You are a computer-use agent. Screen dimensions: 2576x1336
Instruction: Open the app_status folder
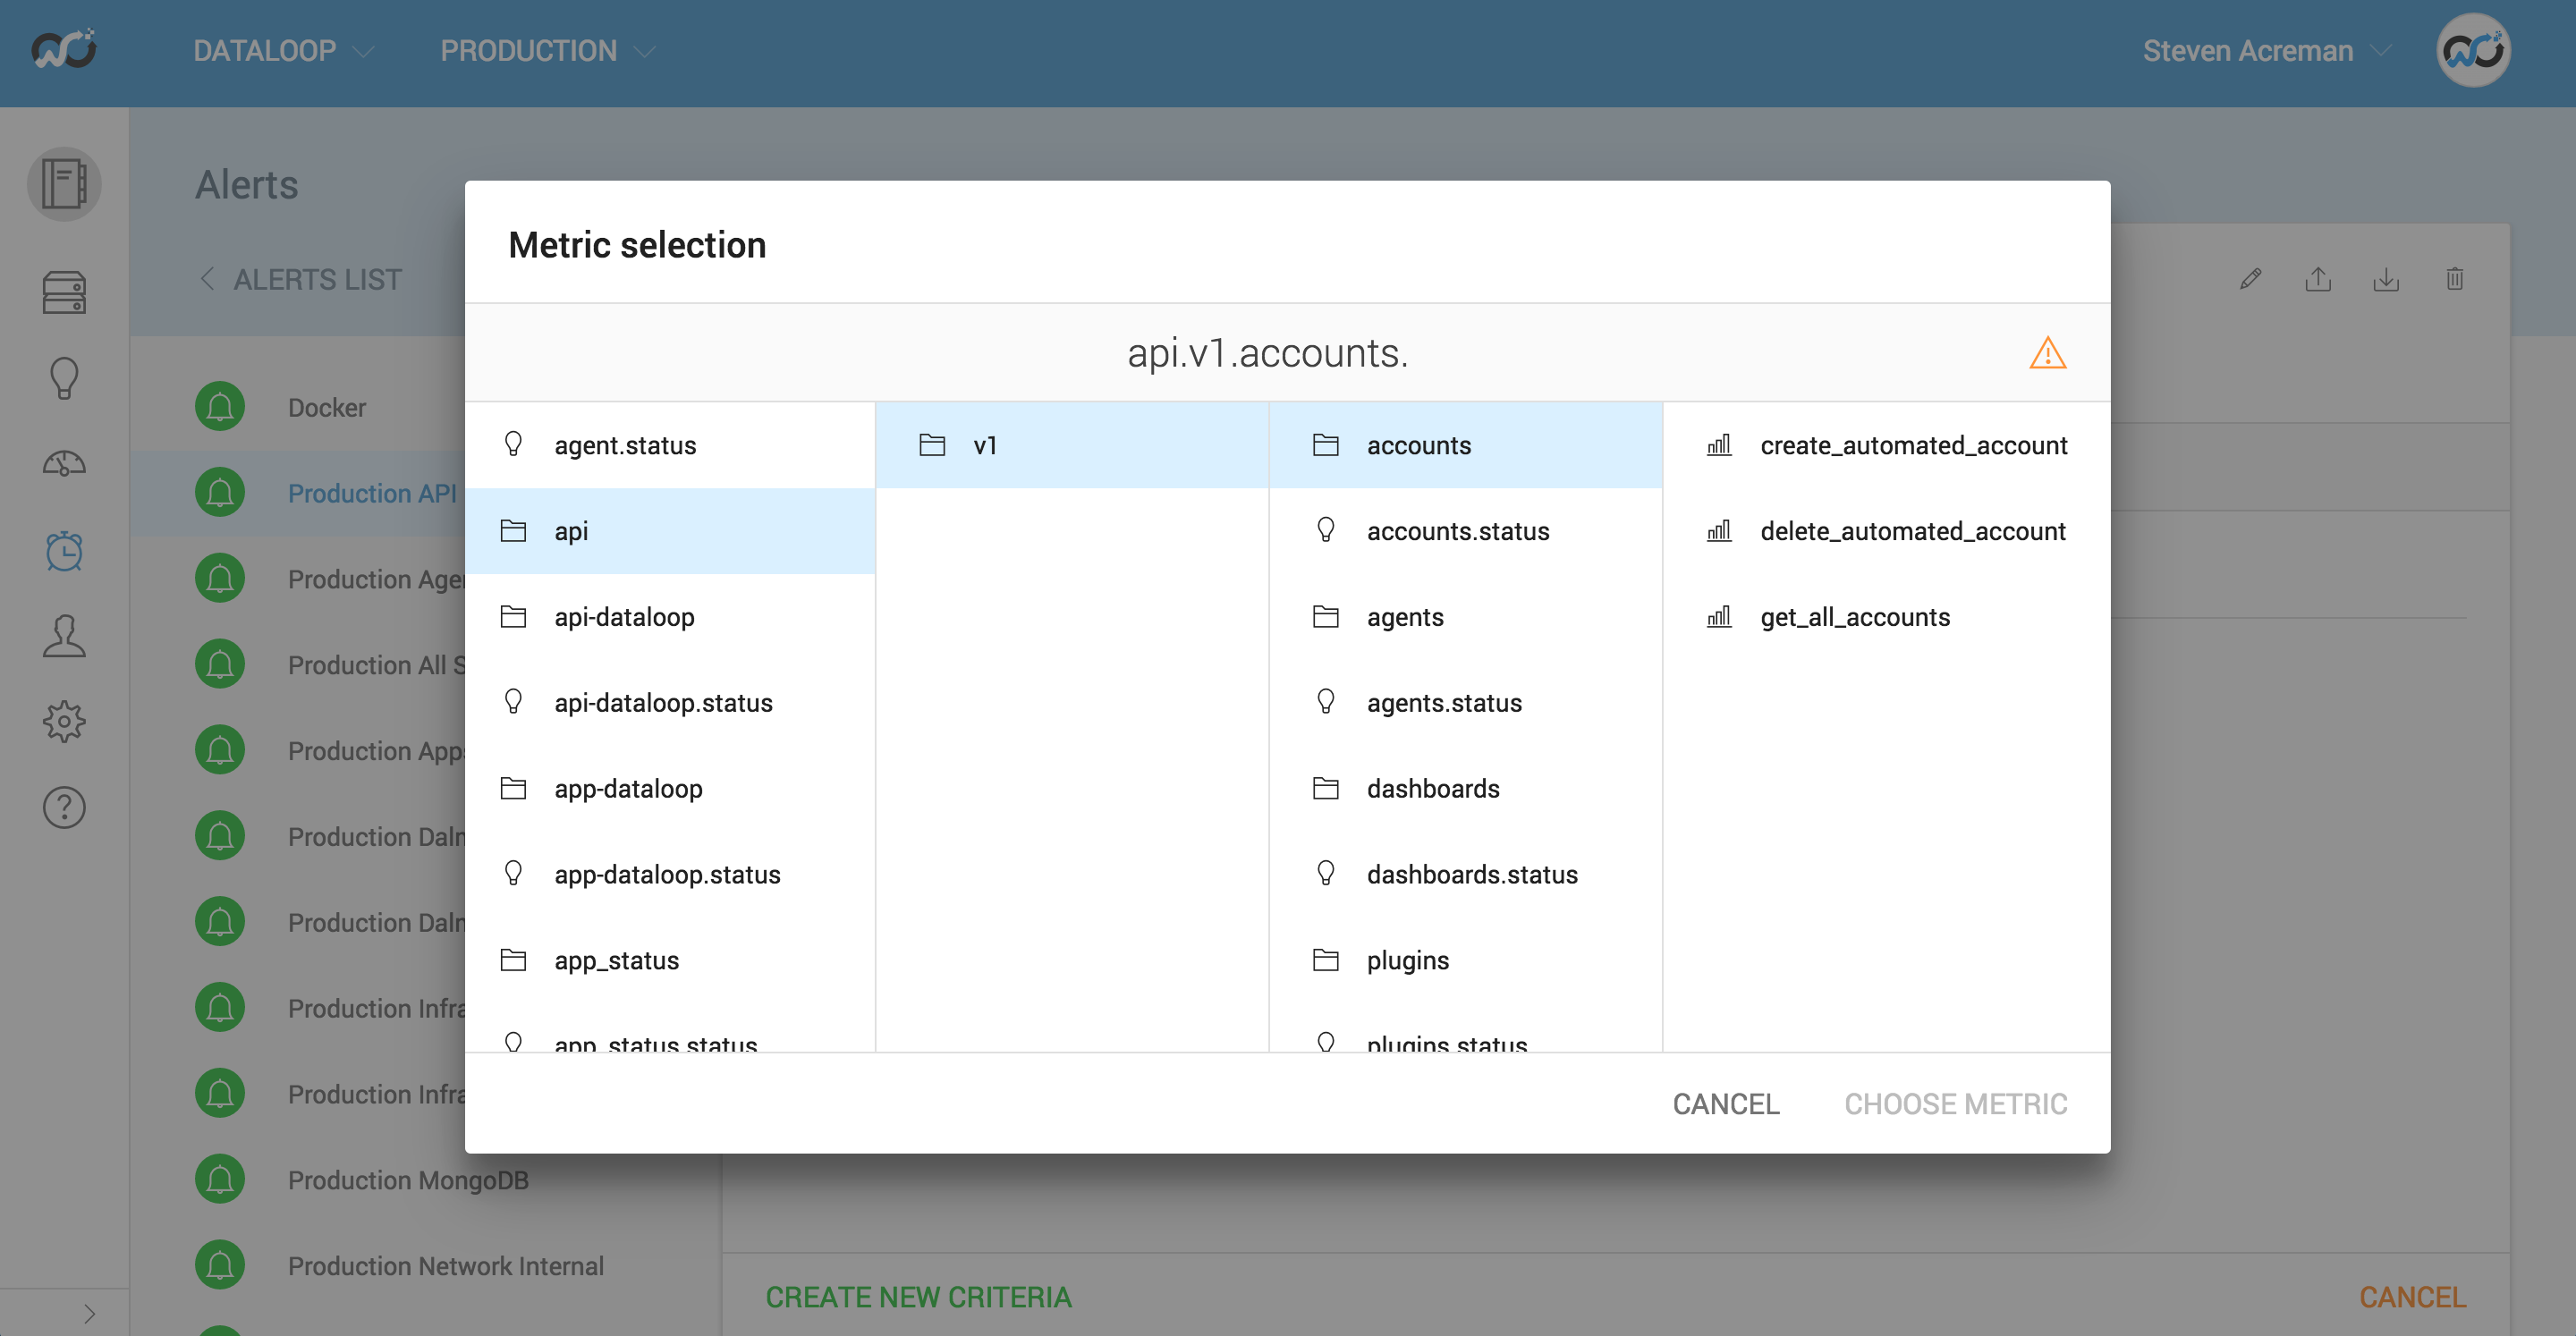coord(670,961)
